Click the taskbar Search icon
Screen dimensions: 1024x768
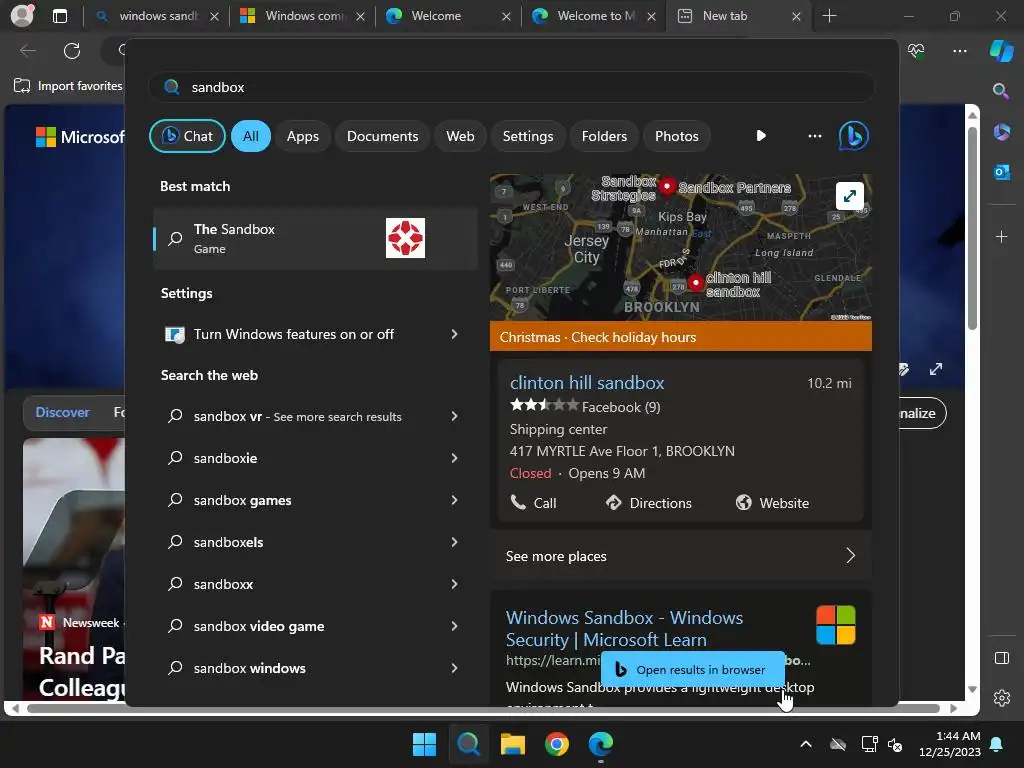pyautogui.click(x=468, y=744)
